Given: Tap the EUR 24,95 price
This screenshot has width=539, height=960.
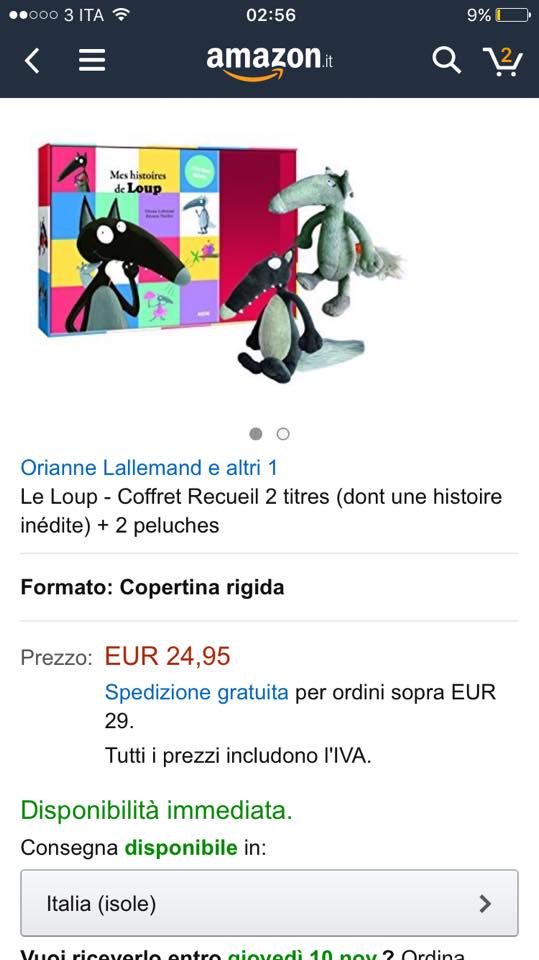Looking at the screenshot, I should pyautogui.click(x=167, y=656).
